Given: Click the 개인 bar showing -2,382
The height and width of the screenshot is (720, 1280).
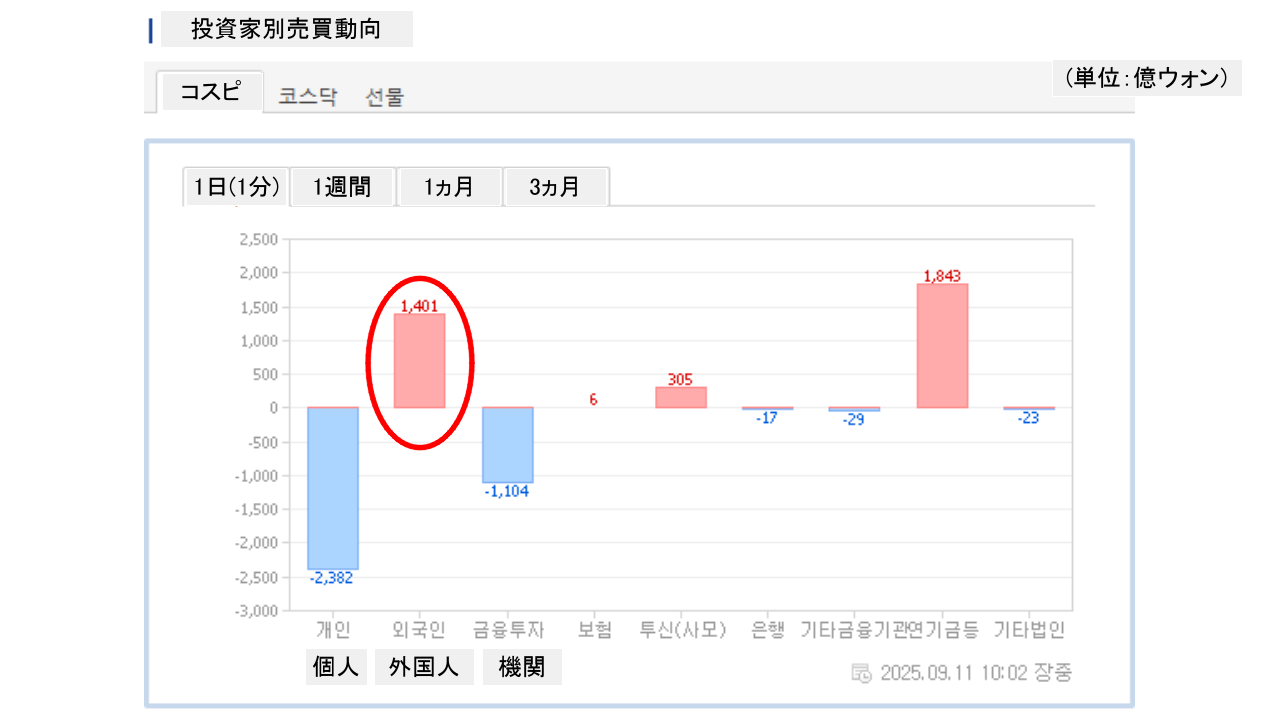Looking at the screenshot, I should (333, 488).
